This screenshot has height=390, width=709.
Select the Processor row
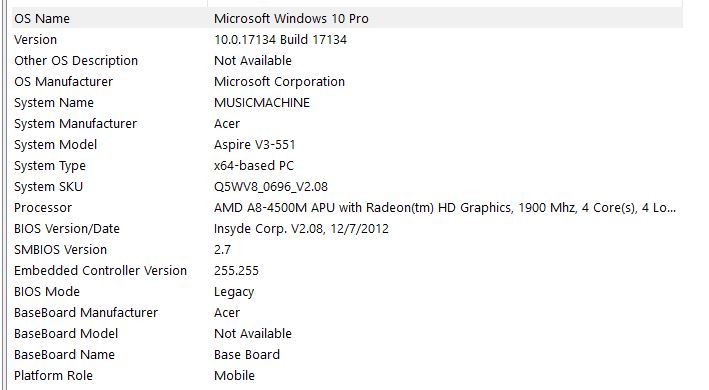coord(347,208)
